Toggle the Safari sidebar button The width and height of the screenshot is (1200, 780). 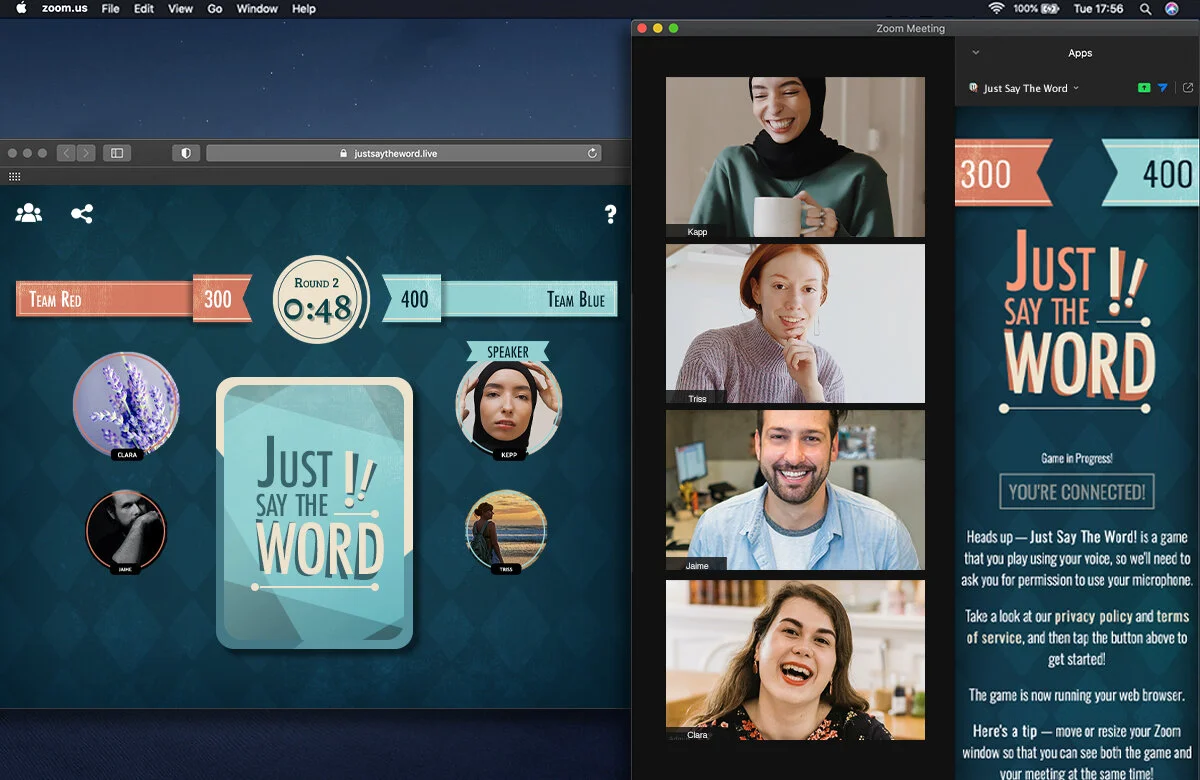click(117, 153)
